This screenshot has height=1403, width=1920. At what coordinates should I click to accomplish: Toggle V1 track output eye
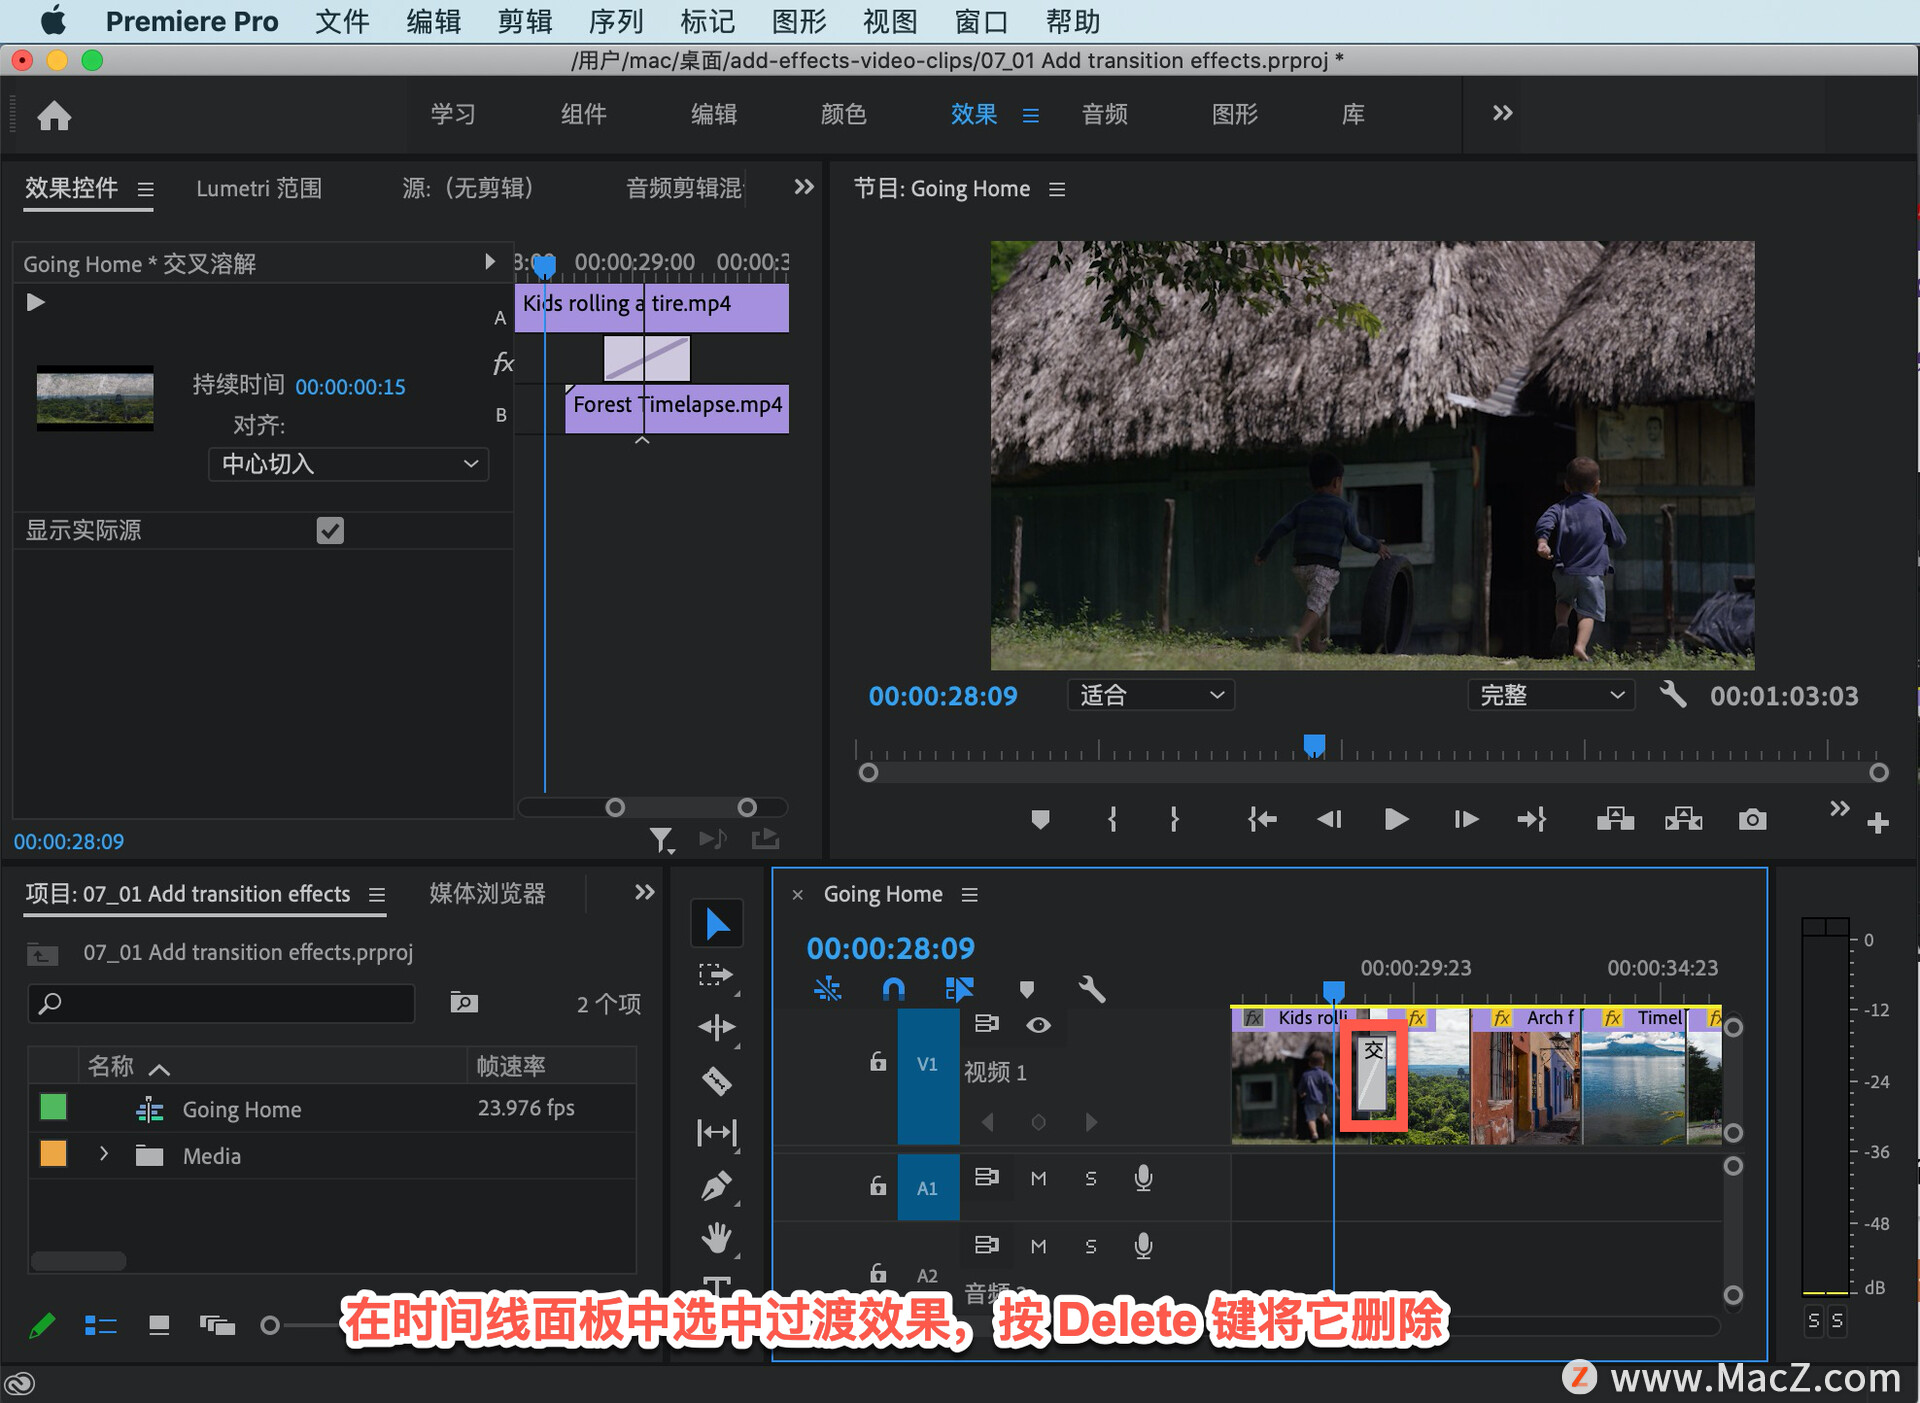click(1038, 1025)
